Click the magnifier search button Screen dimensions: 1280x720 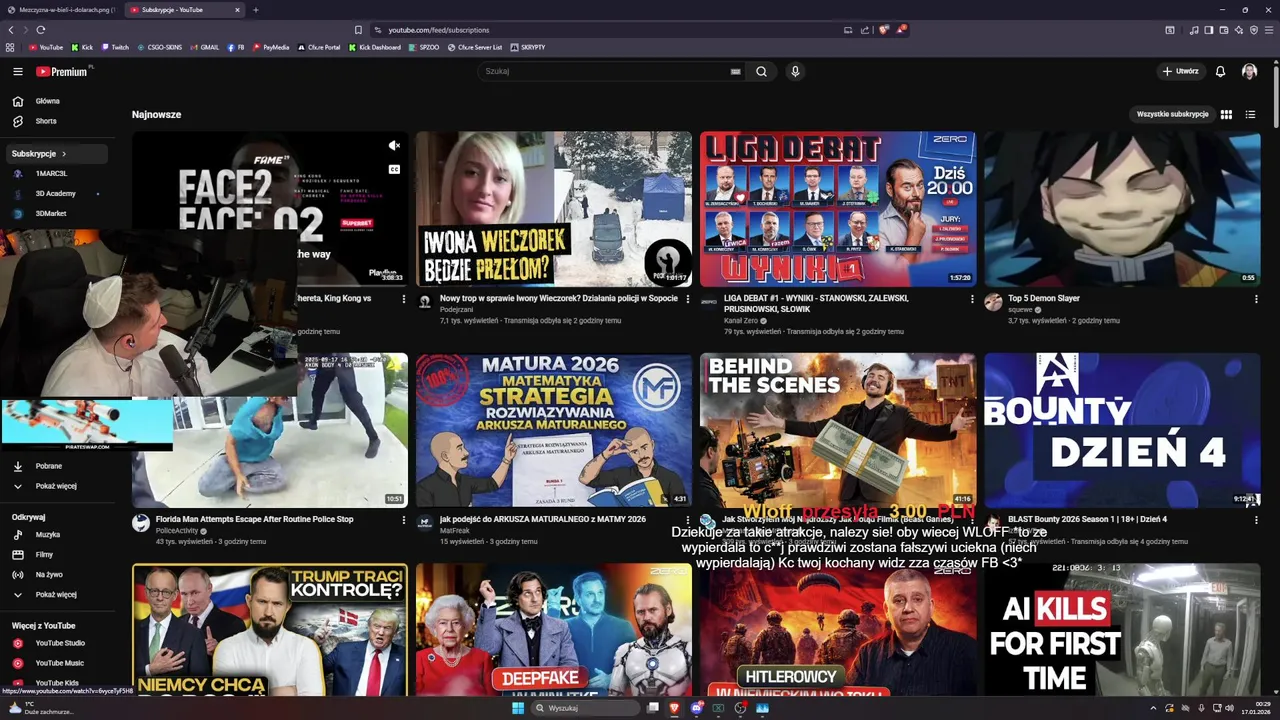761,71
